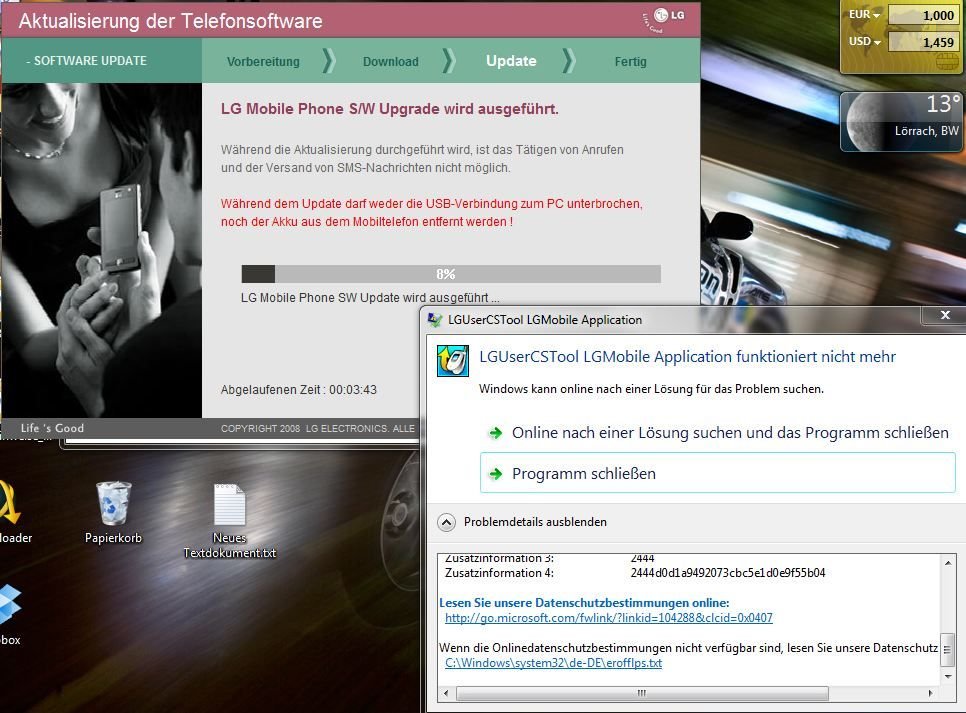Click the phone photo in updater window
Image resolution: width=966 pixels, height=713 pixels.
point(102,250)
